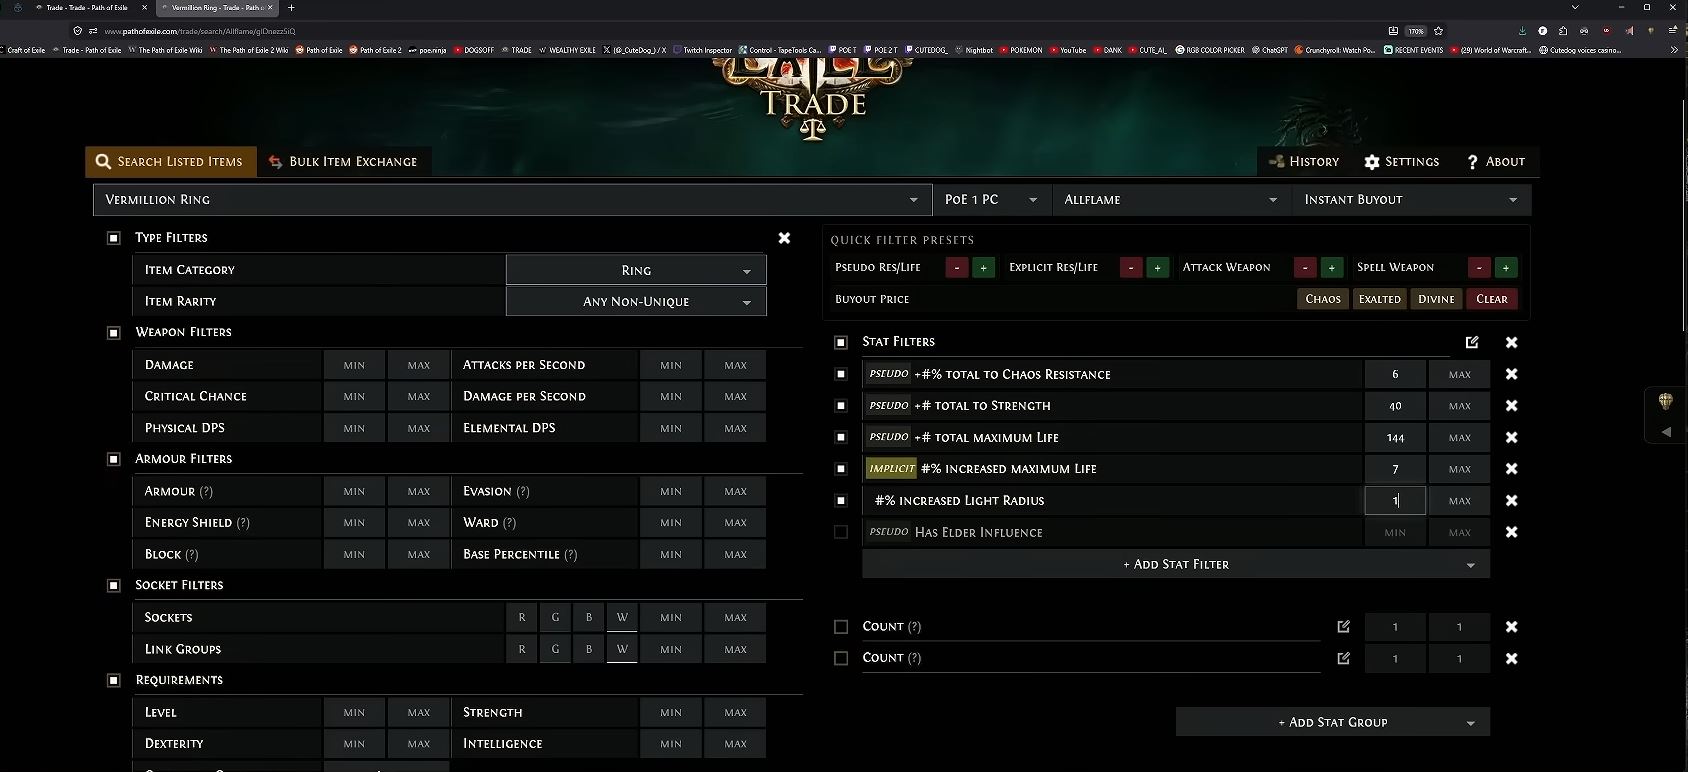Image resolution: width=1688 pixels, height=772 pixels.
Task: Delete the entire Stat Filters group
Action: [1511, 342]
